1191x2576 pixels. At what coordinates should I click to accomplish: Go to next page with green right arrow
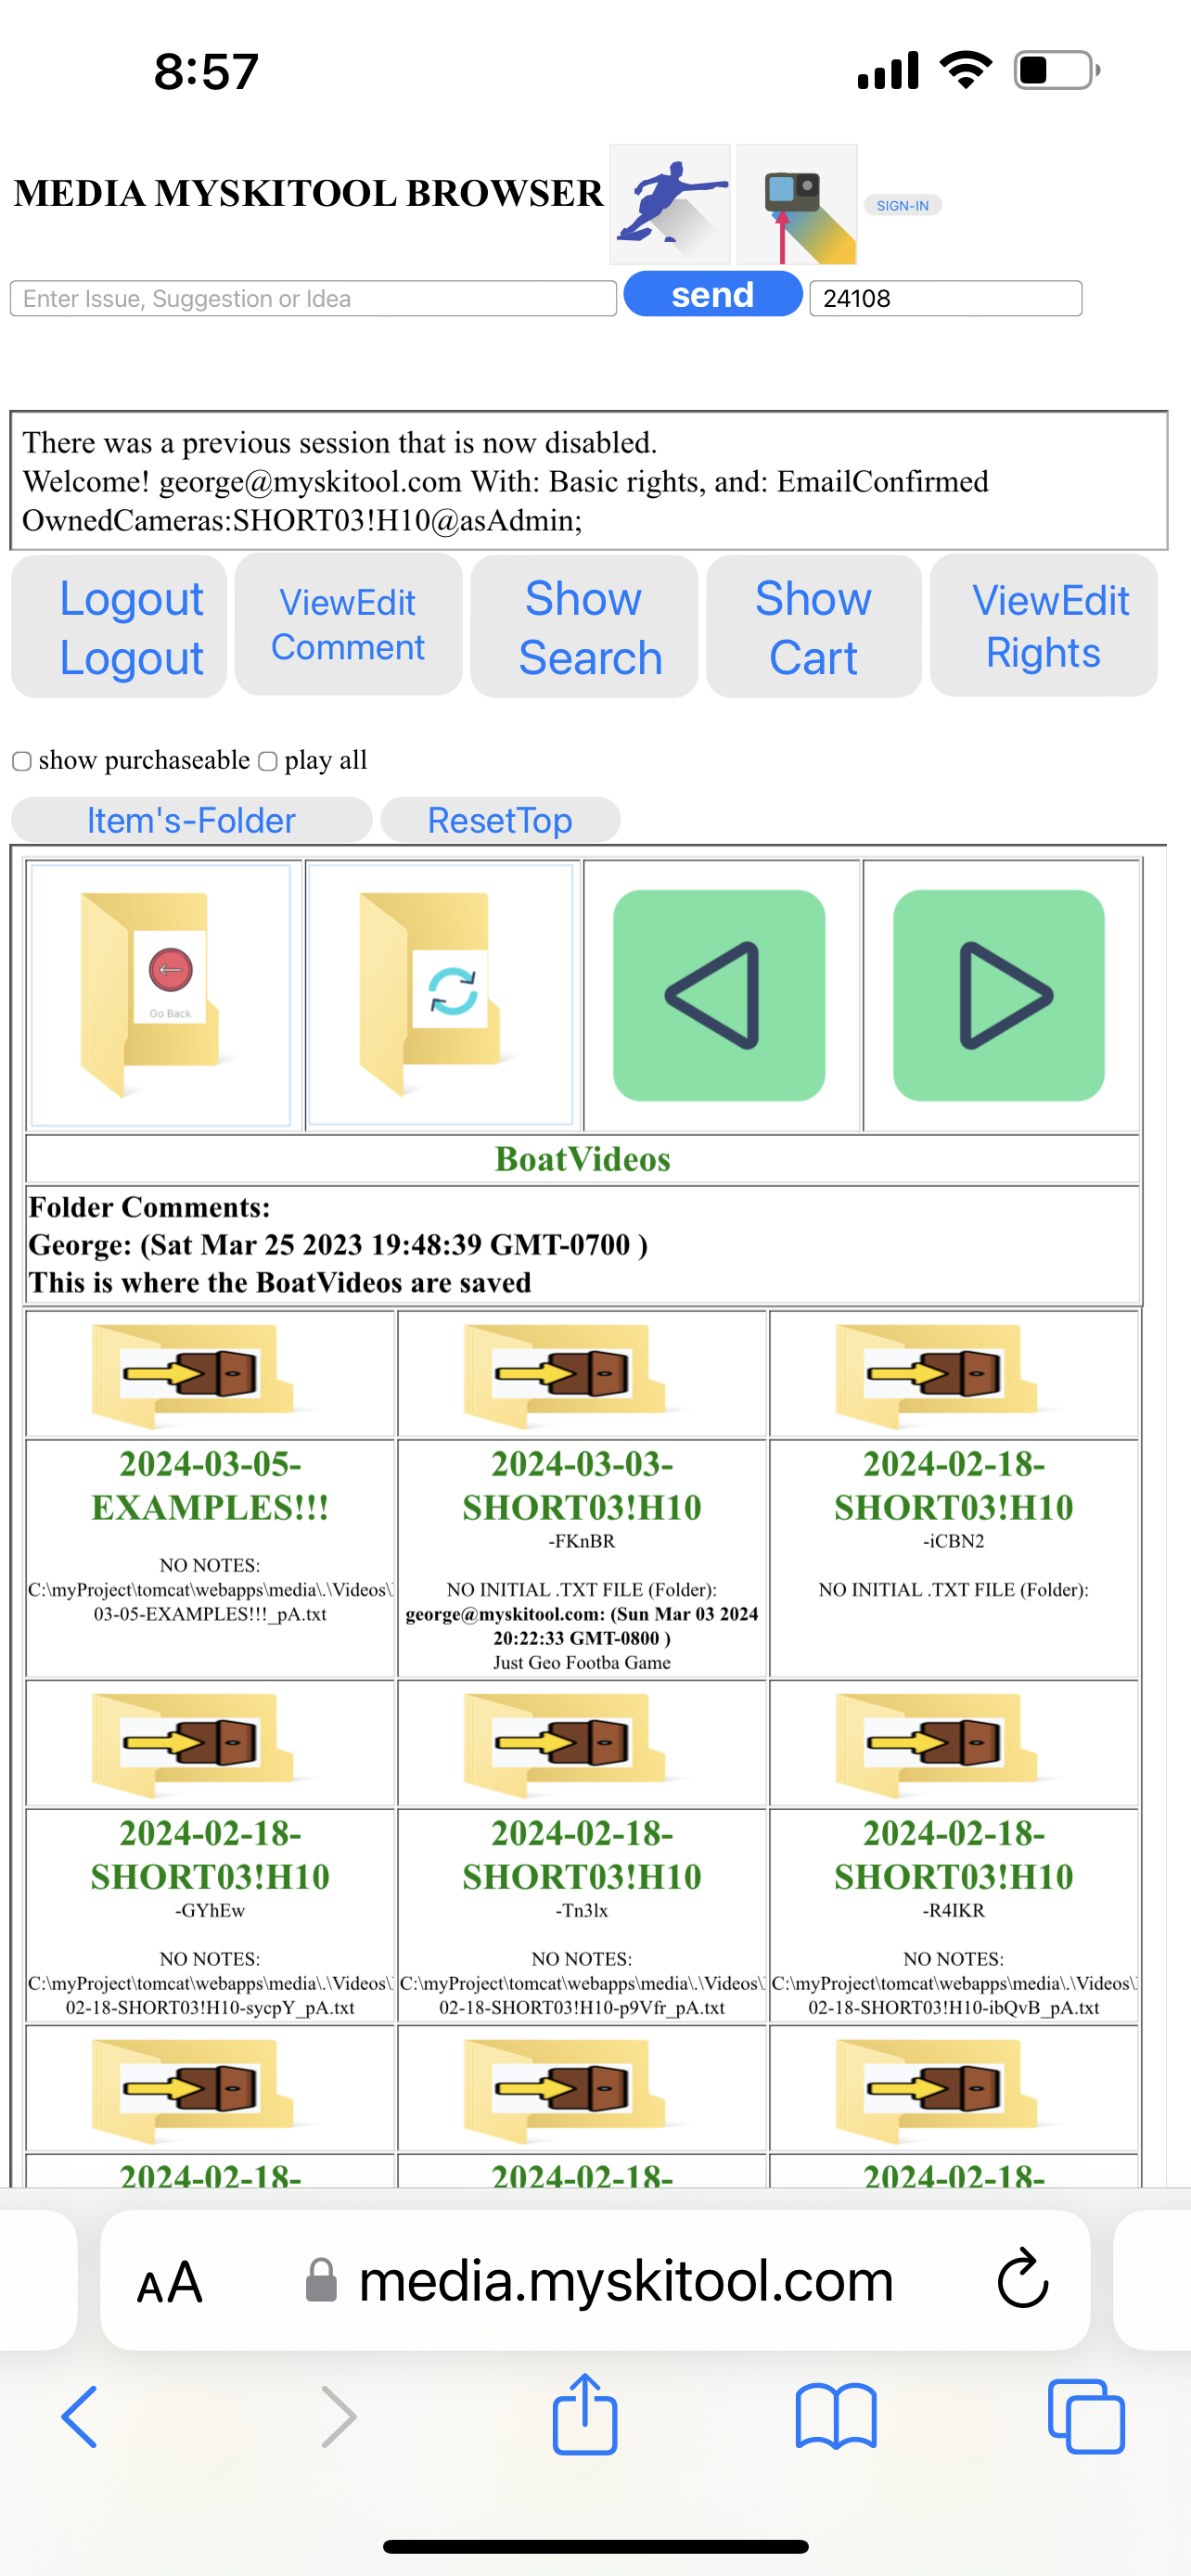point(998,995)
